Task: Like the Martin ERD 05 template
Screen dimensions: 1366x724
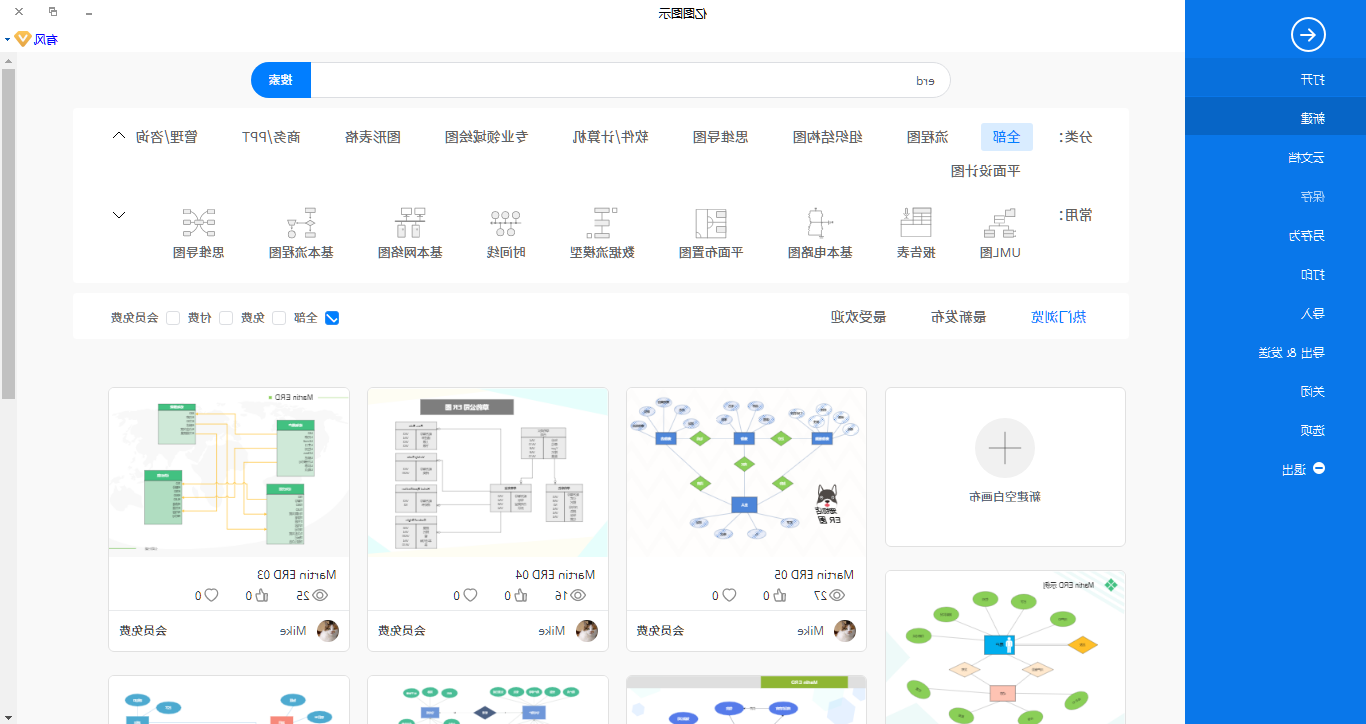Action: pos(781,595)
